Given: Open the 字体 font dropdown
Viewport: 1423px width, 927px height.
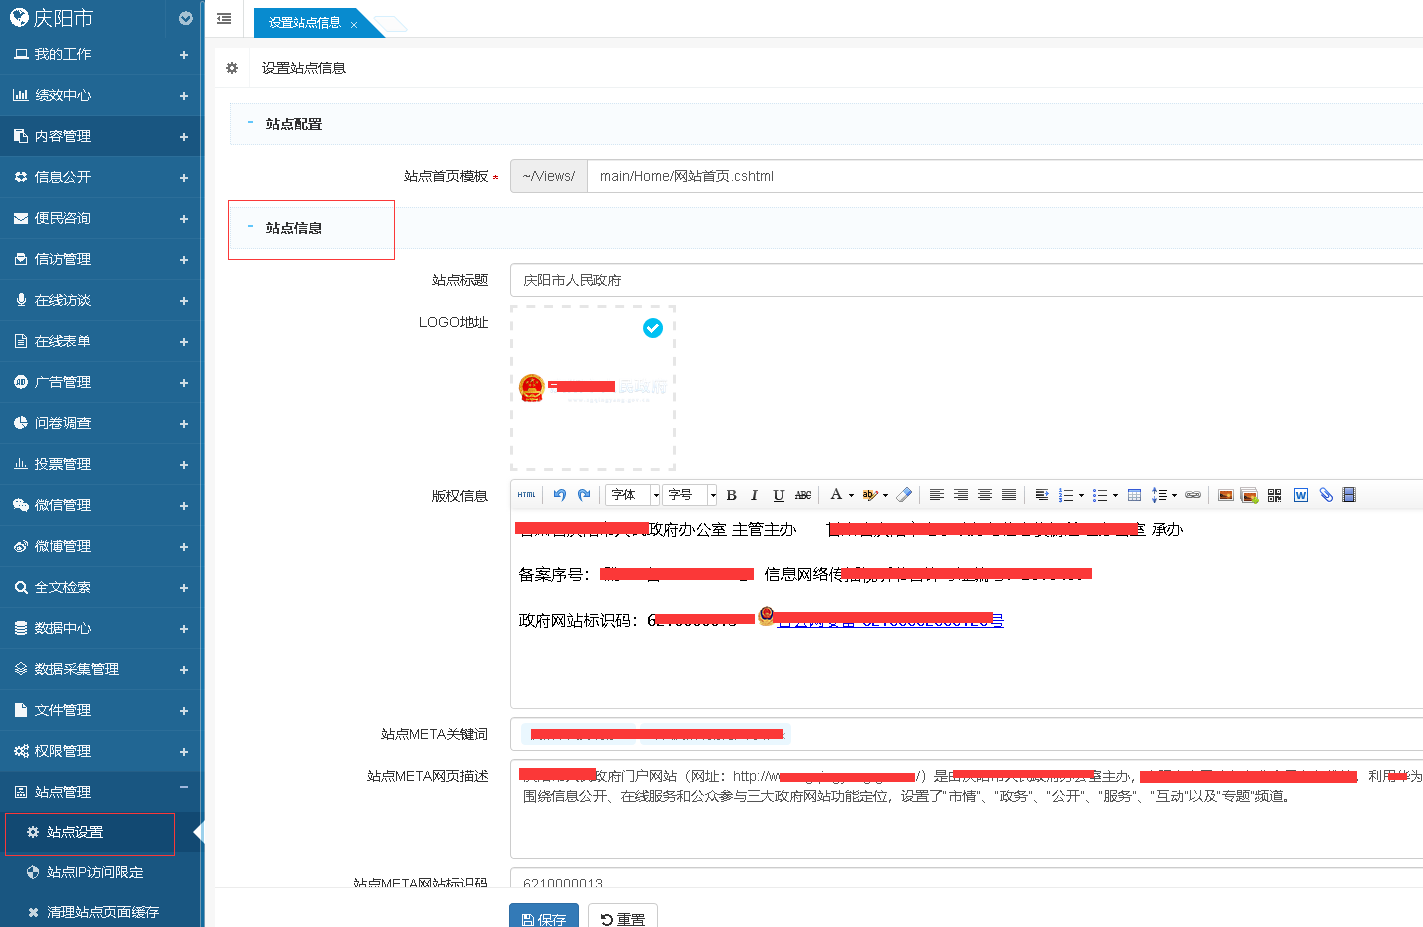Looking at the screenshot, I should (633, 495).
